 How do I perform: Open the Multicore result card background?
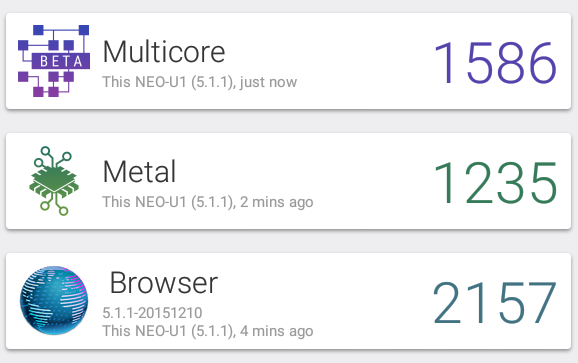coord(289,61)
